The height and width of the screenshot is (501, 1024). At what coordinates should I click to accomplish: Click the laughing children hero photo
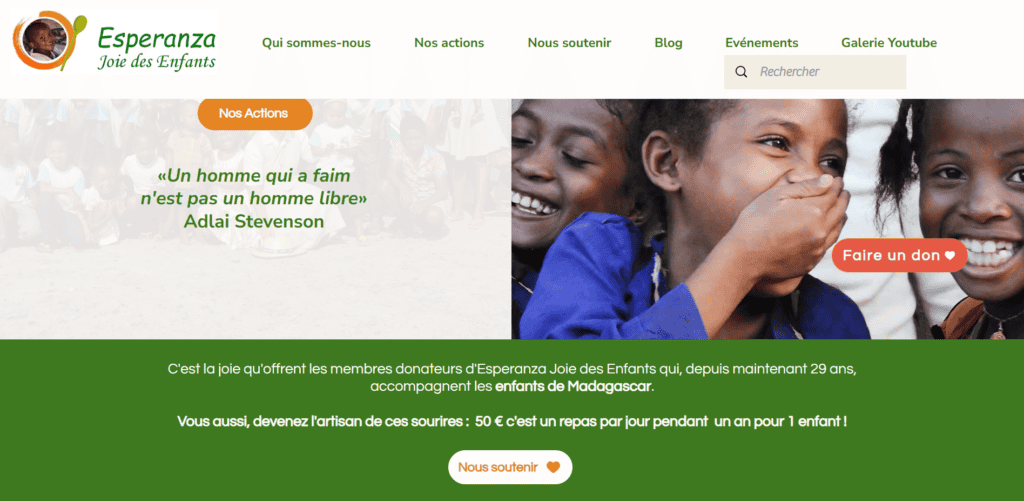767,219
